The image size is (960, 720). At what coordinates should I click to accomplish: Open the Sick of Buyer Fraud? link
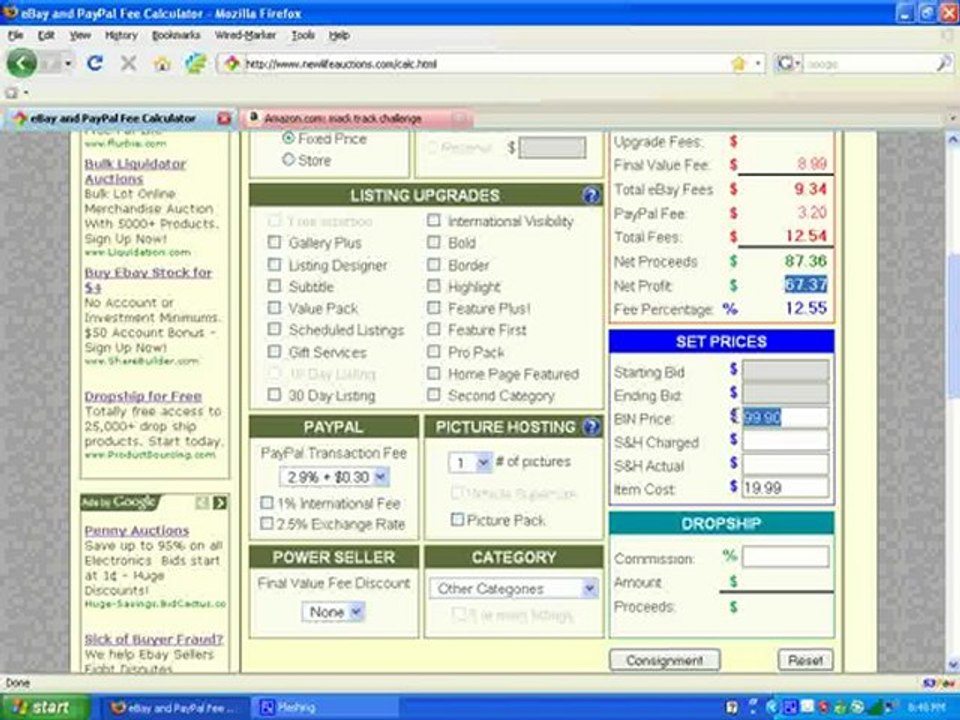click(154, 639)
